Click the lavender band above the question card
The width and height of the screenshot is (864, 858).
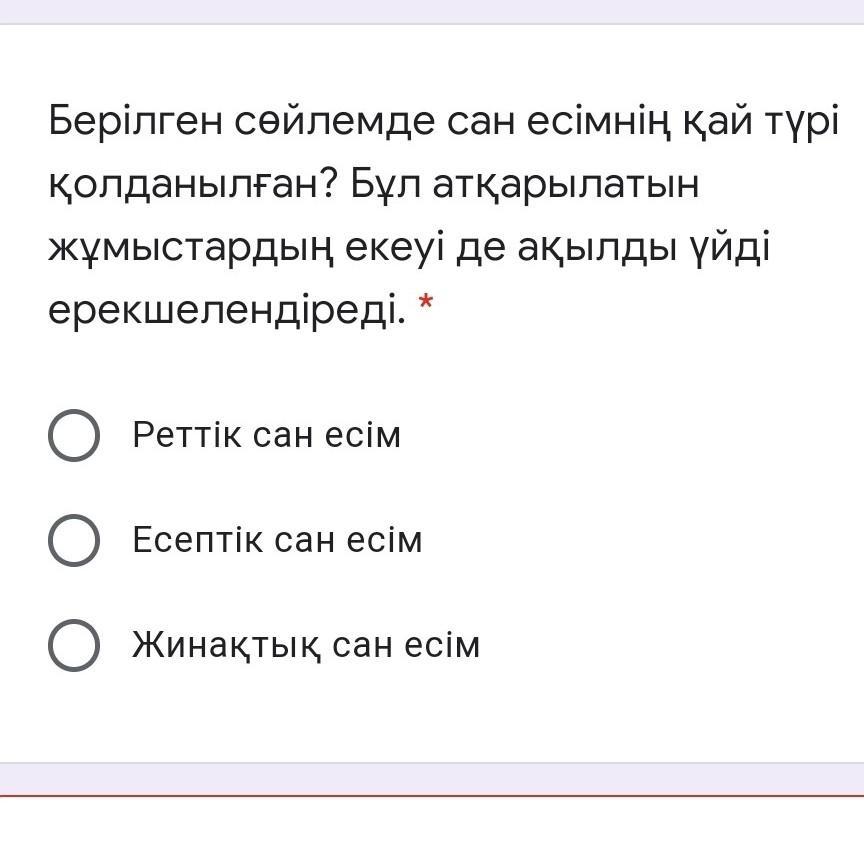(432, 11)
